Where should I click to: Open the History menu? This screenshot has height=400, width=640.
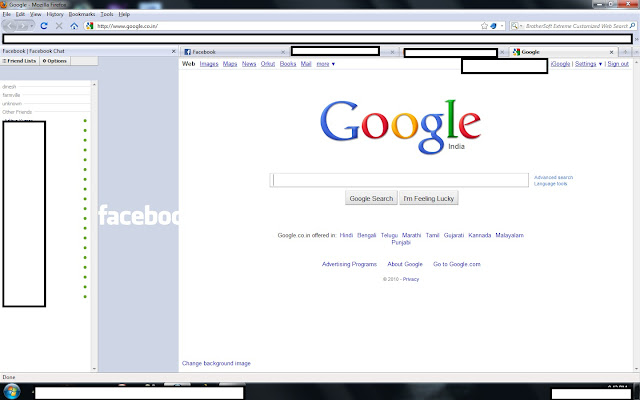tap(55, 14)
